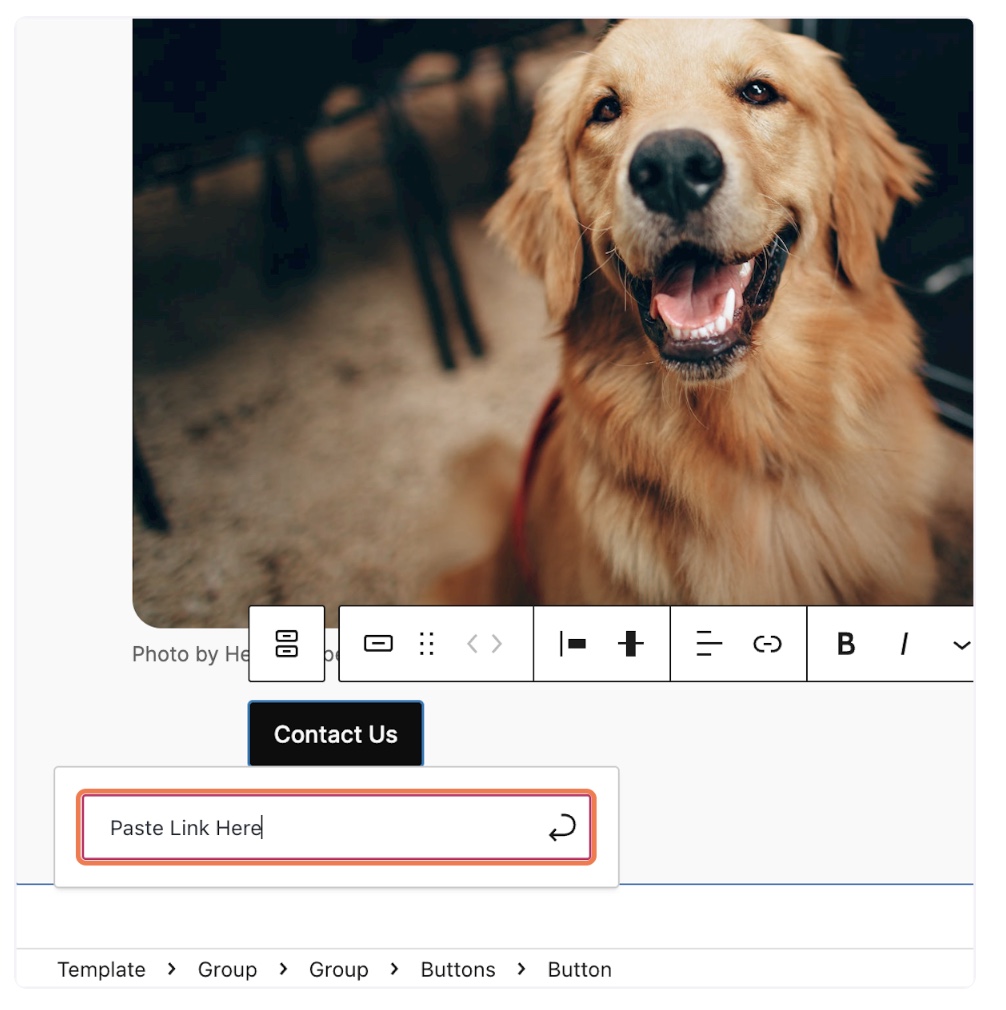The width and height of the screenshot is (1006, 1010).
Task: Move the button block left
Action: pyautogui.click(x=473, y=643)
